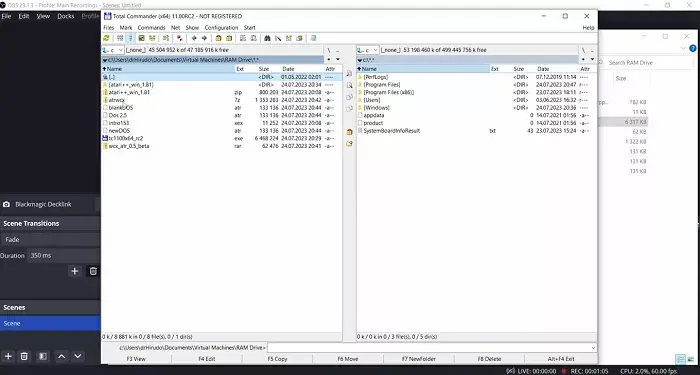Open the Commands menu
Viewport: 700px width, 375px height.
tap(151, 28)
